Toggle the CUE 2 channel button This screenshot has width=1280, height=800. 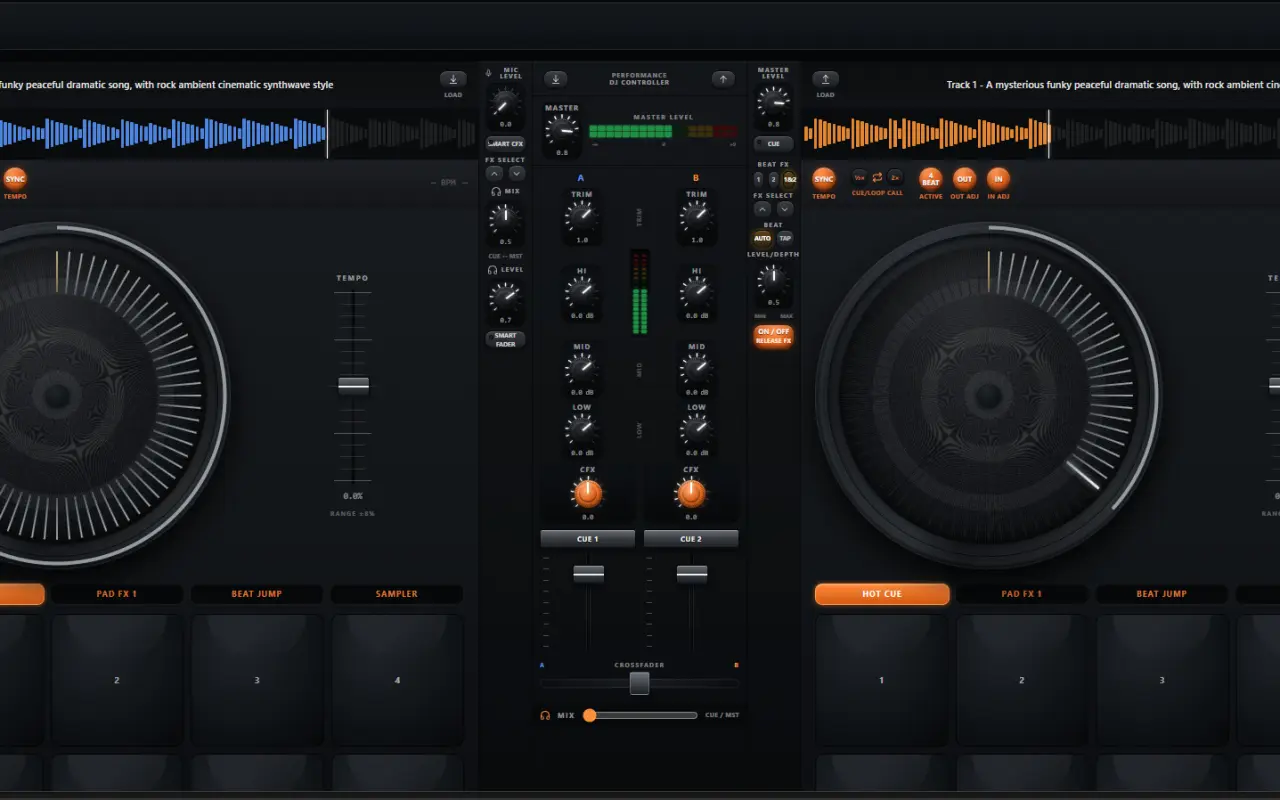pyautogui.click(x=691, y=539)
